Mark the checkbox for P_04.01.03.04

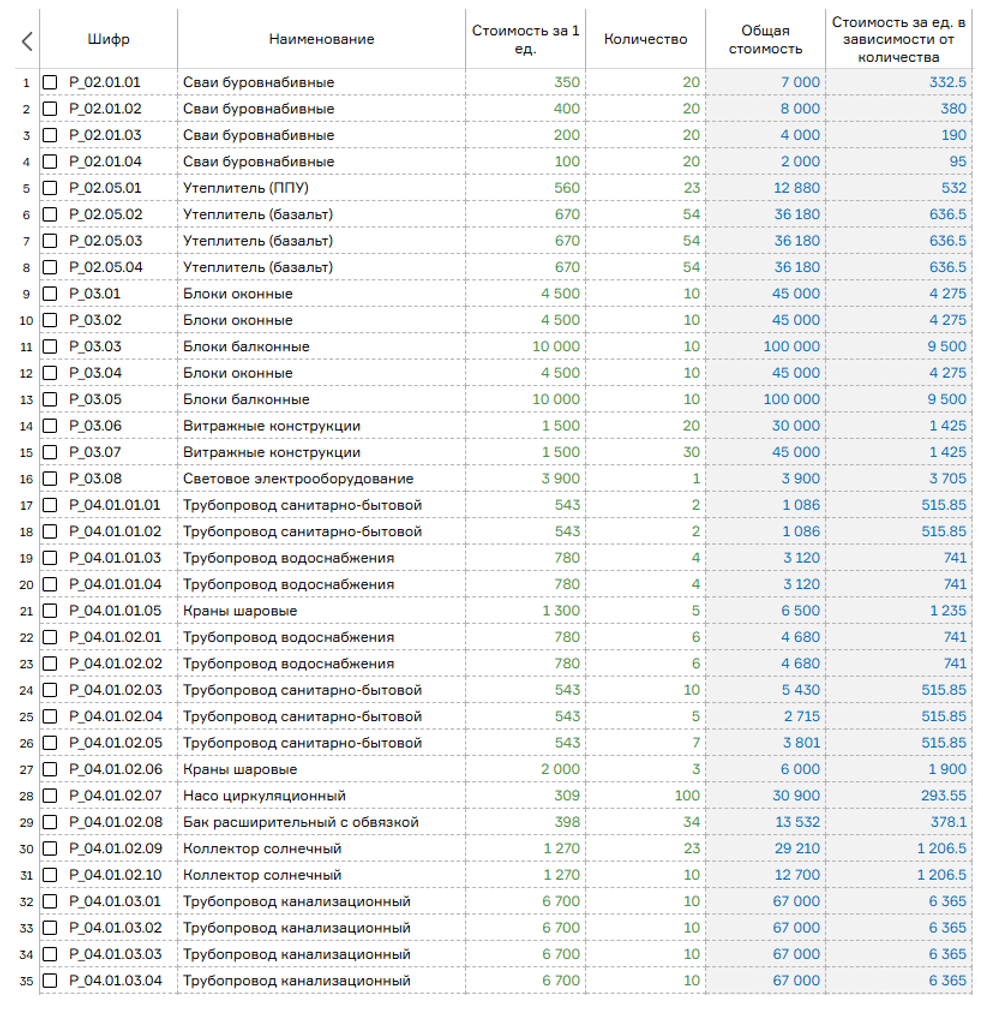[51, 981]
